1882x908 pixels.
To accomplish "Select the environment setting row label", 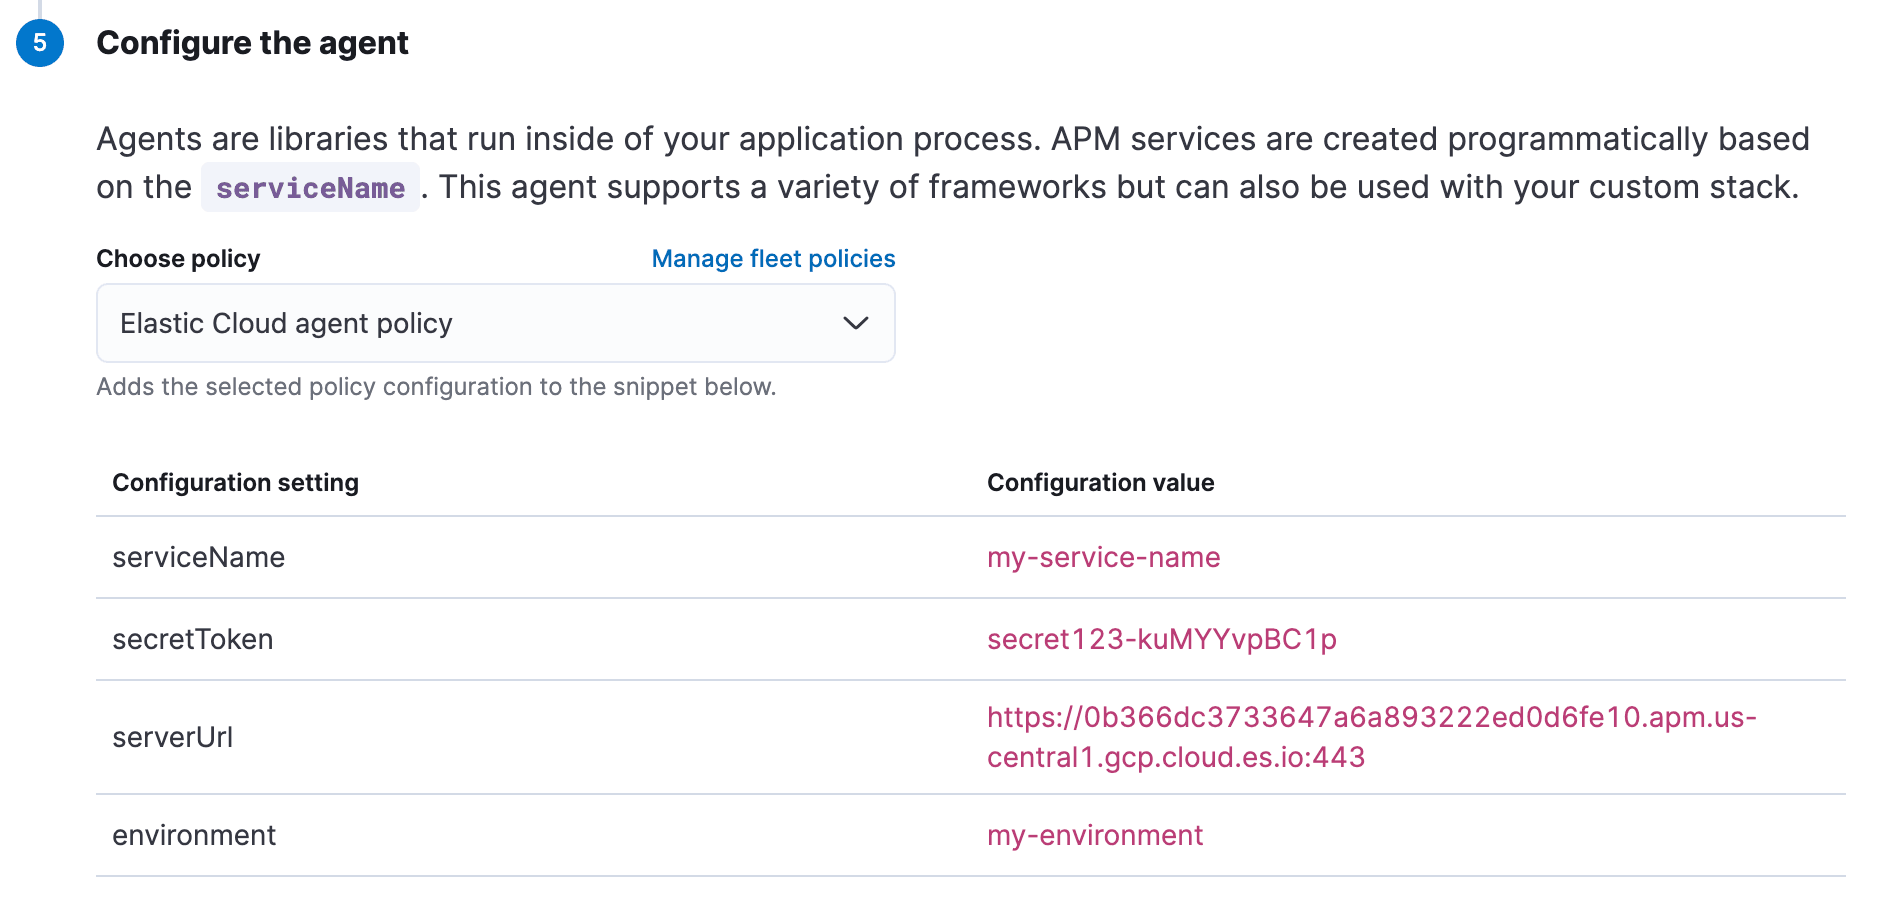I will coord(194,835).
